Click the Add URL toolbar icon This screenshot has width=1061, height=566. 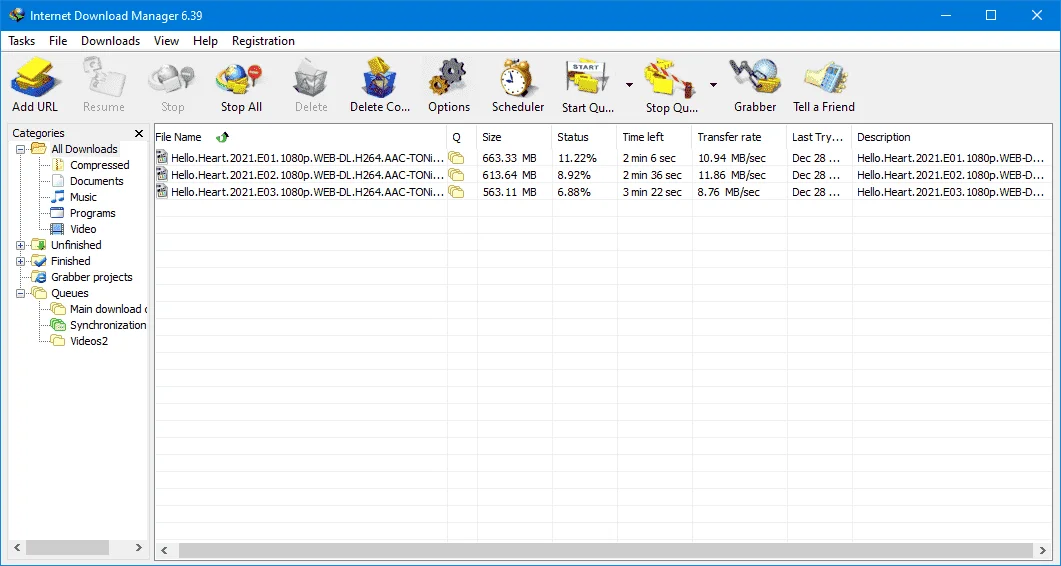click(x=35, y=77)
